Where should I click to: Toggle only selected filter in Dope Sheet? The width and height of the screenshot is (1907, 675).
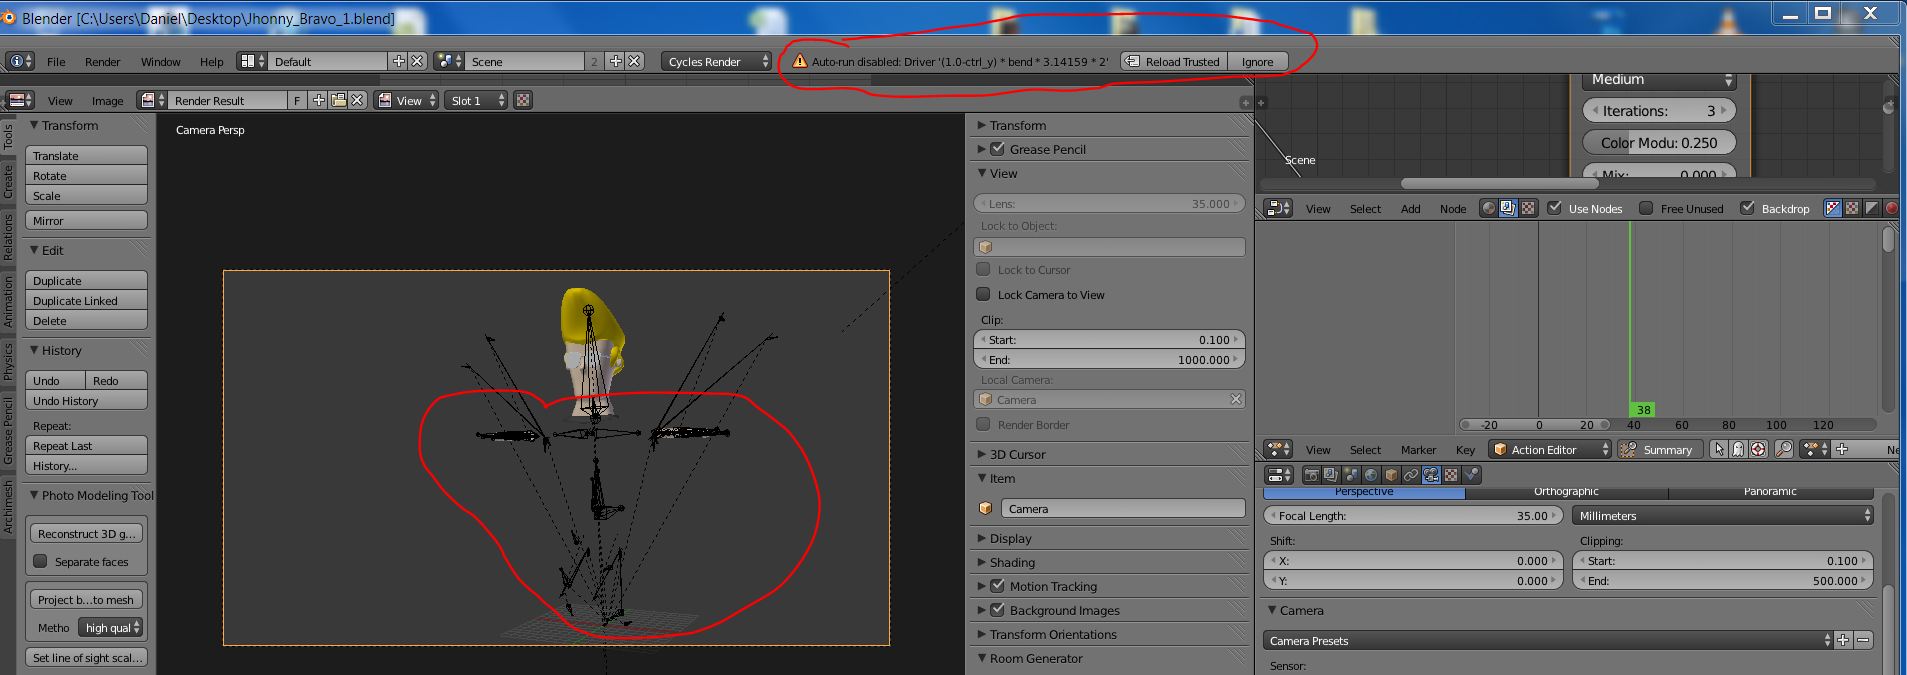tap(1719, 449)
